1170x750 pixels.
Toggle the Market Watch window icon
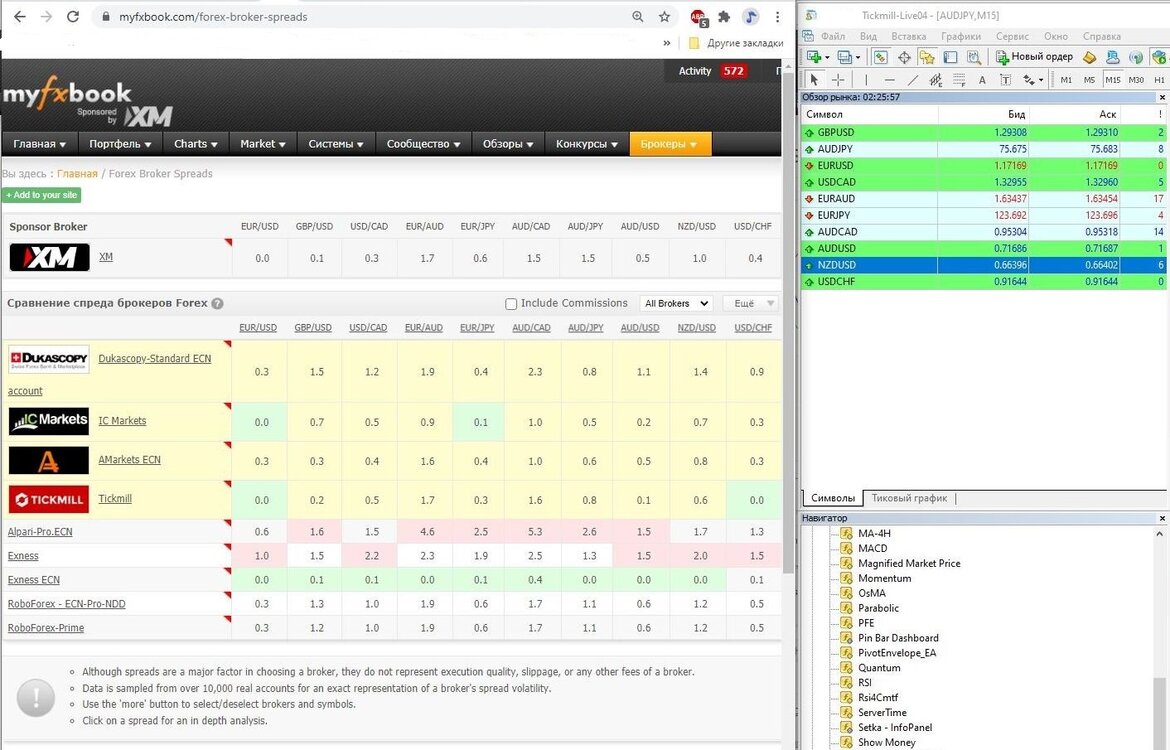coord(880,57)
